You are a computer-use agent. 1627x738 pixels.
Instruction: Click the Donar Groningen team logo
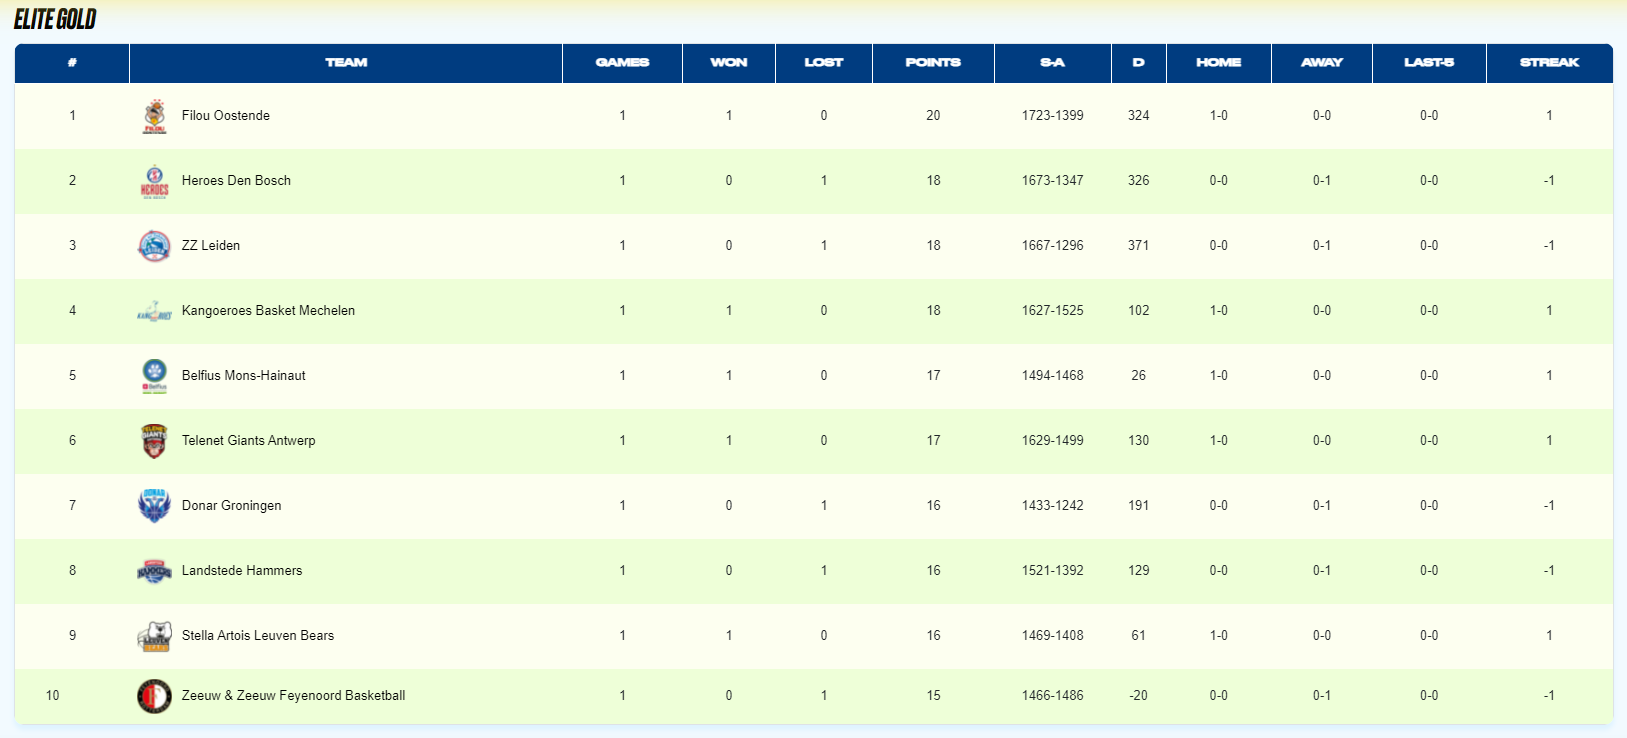tap(154, 506)
